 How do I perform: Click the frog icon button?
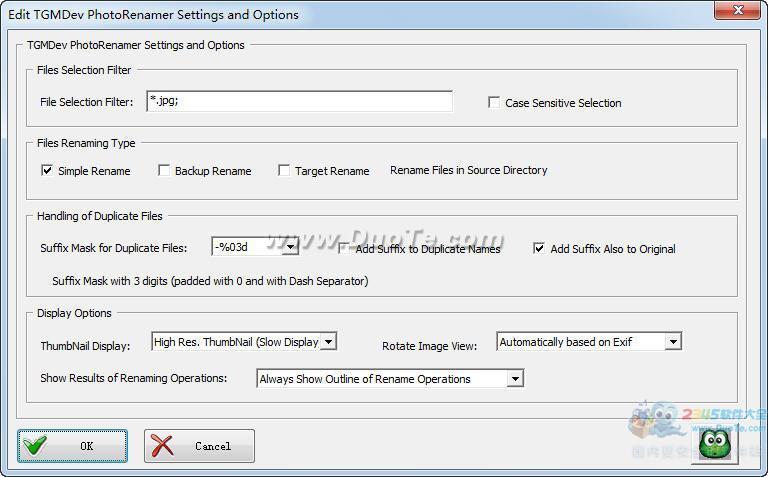point(715,444)
